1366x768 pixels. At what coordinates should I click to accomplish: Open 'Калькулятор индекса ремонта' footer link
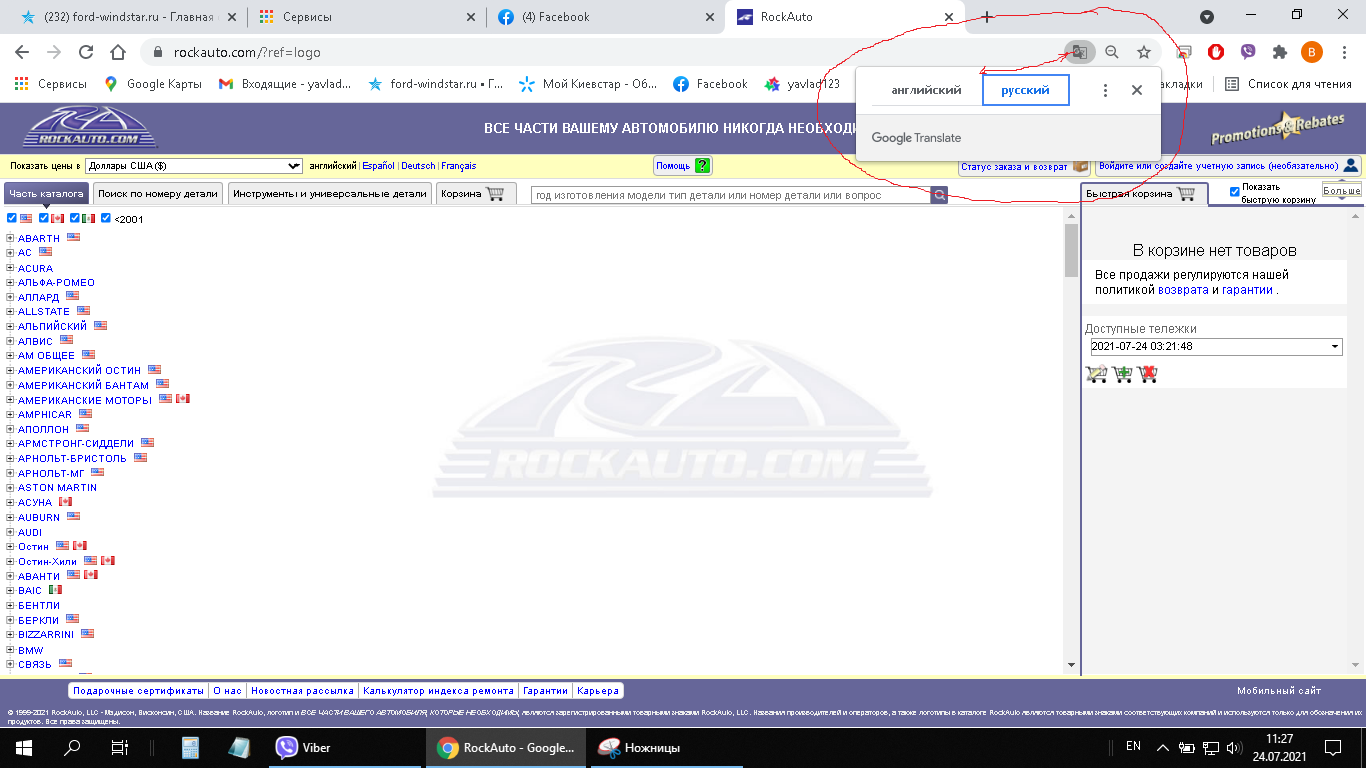click(x=438, y=691)
